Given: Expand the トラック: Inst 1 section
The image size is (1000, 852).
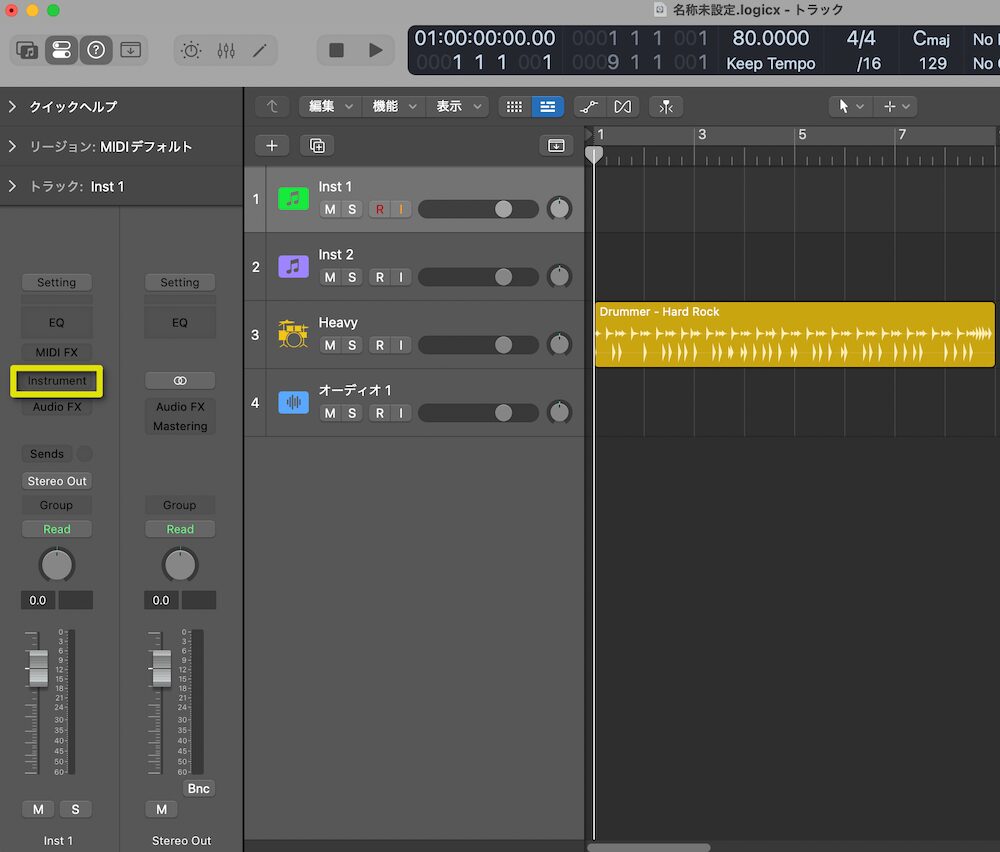Looking at the screenshot, I should 13,186.
